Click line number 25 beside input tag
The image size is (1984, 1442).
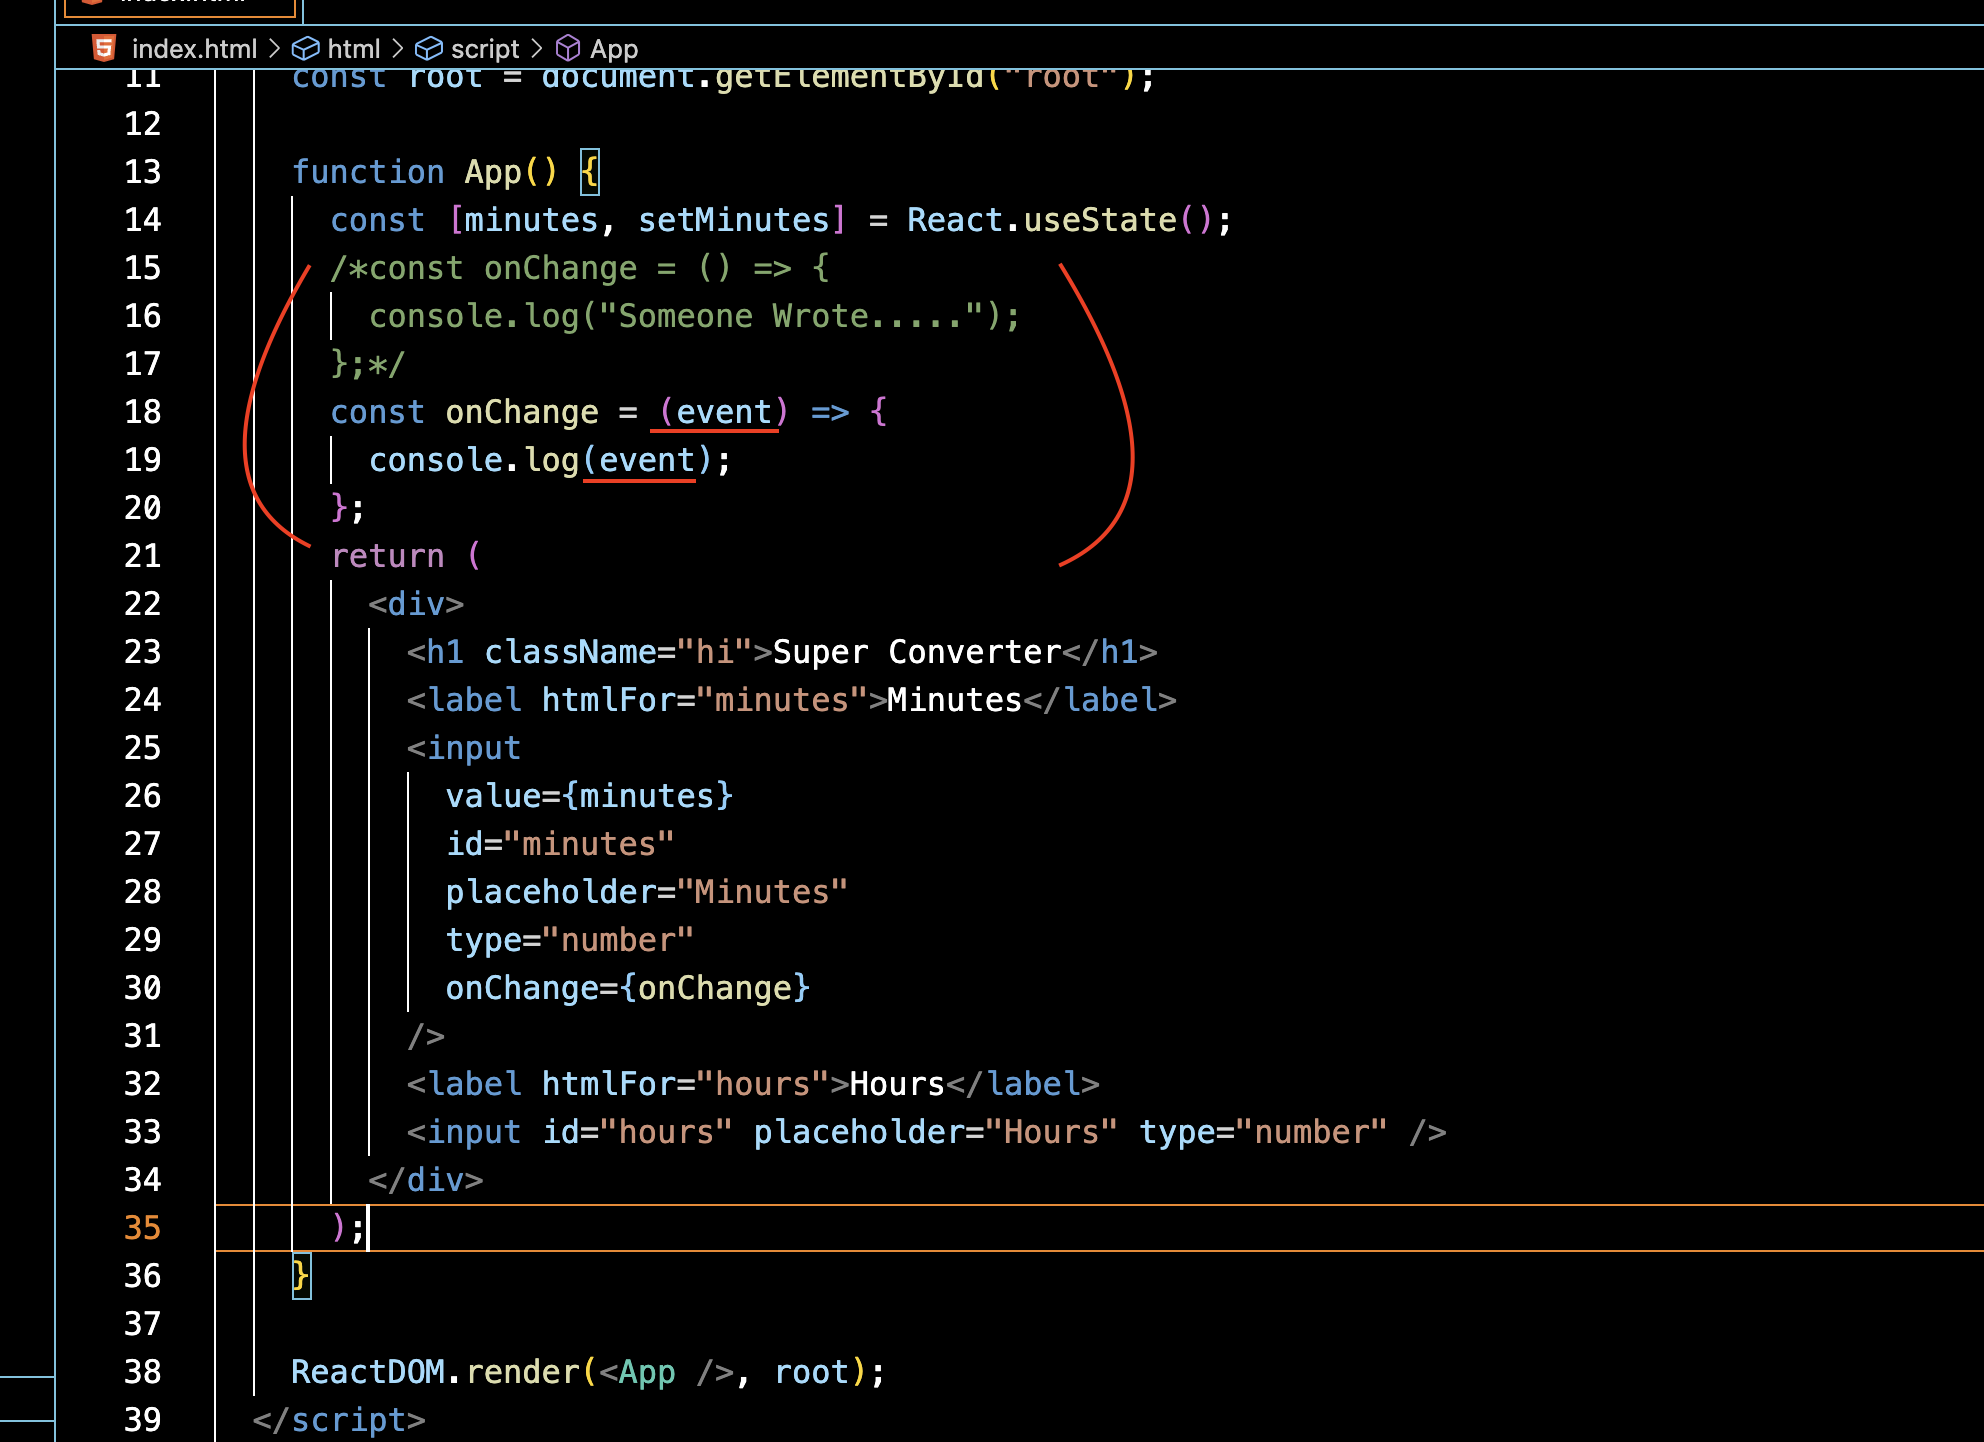coord(142,748)
